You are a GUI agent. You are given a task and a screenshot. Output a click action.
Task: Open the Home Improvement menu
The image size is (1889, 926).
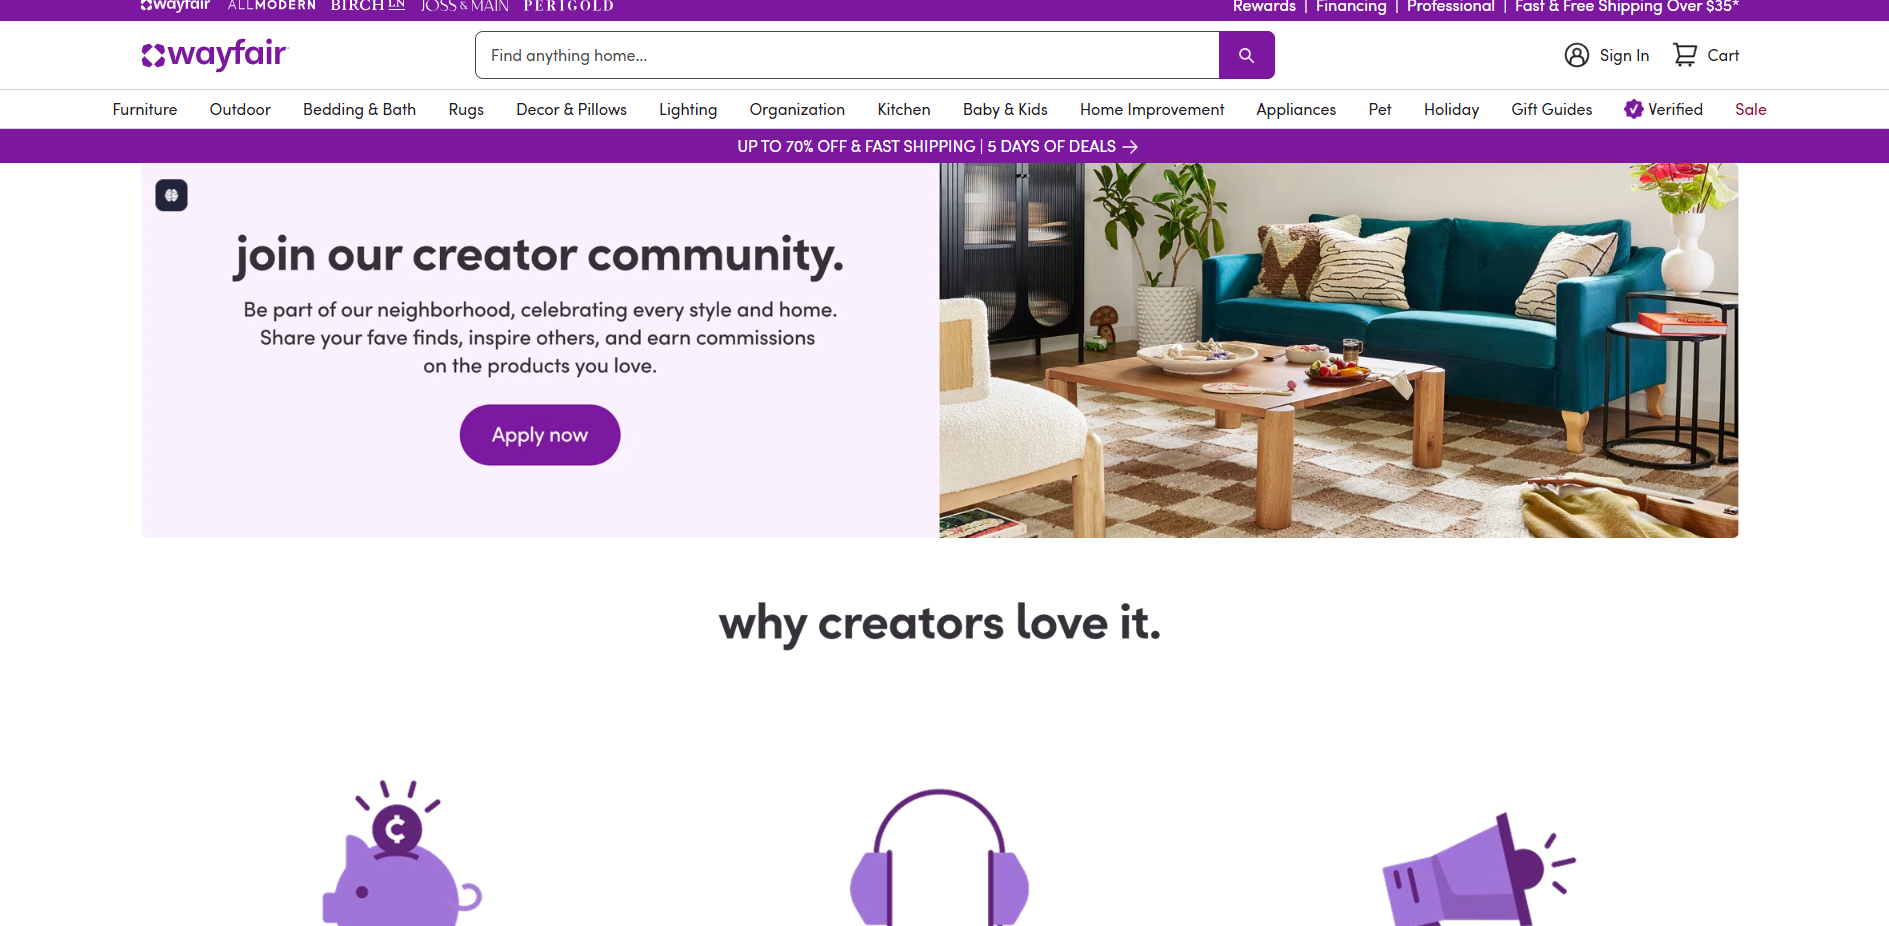coord(1152,109)
